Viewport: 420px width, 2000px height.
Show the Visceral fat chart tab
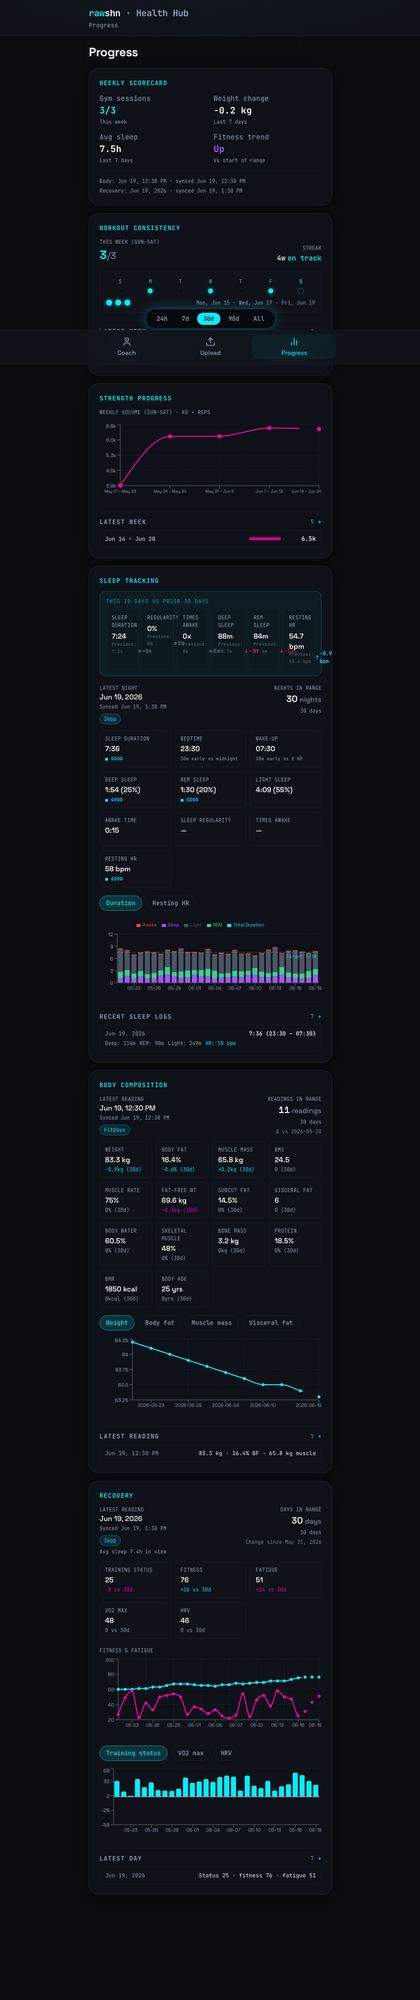[270, 1322]
